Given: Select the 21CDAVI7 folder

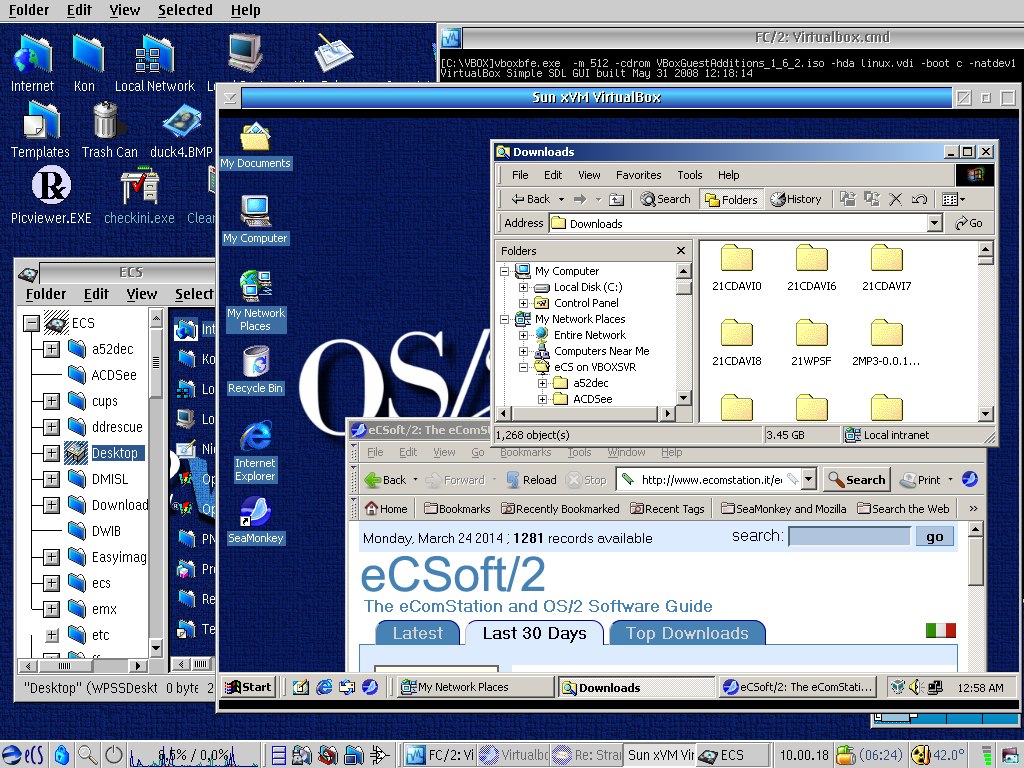Looking at the screenshot, I should coord(886,268).
